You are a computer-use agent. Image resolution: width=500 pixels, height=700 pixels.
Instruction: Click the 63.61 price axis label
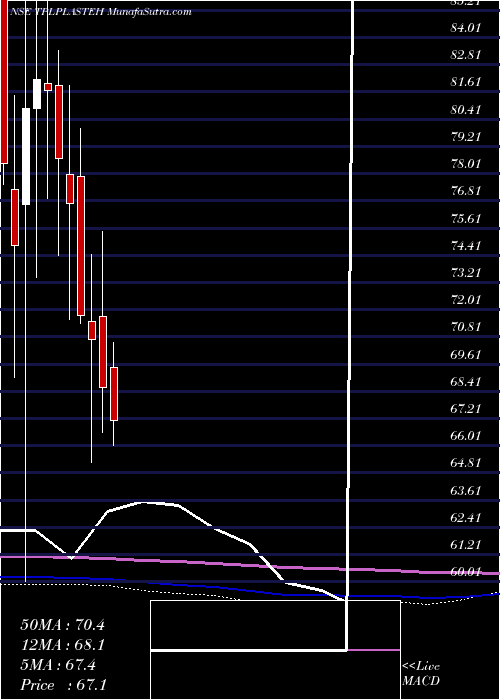tap(466, 490)
